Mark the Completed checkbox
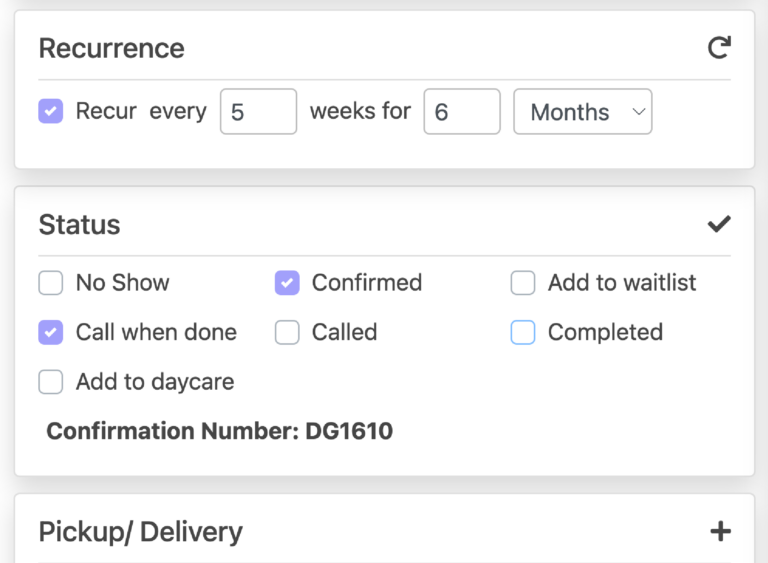The width and height of the screenshot is (768, 563). click(523, 332)
